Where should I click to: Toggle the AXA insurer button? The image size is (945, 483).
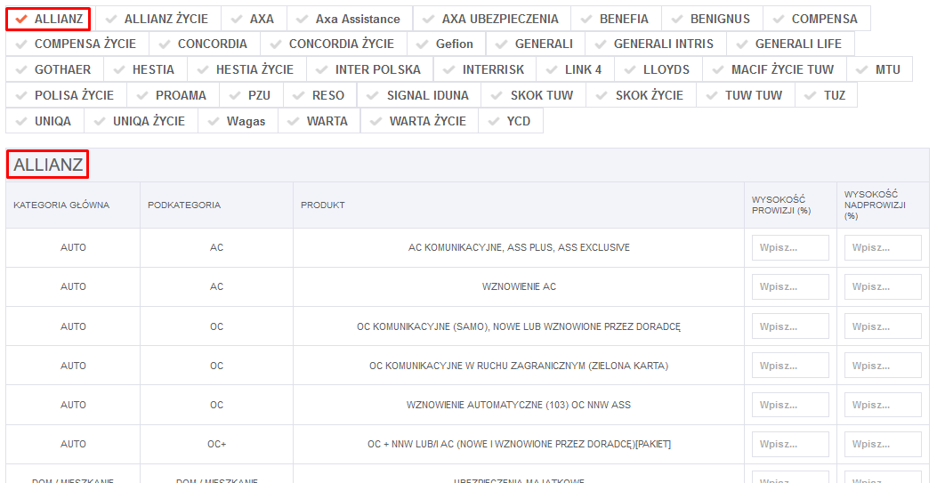254,18
